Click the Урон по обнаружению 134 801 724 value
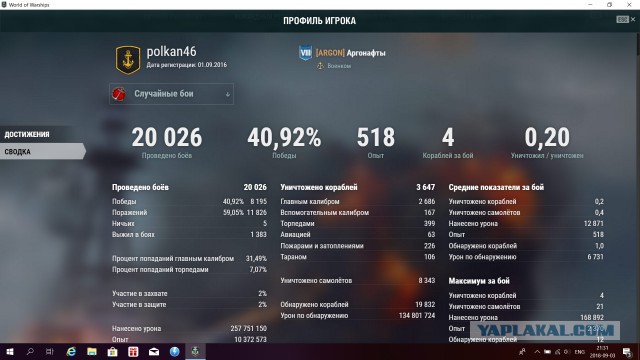 point(417,316)
